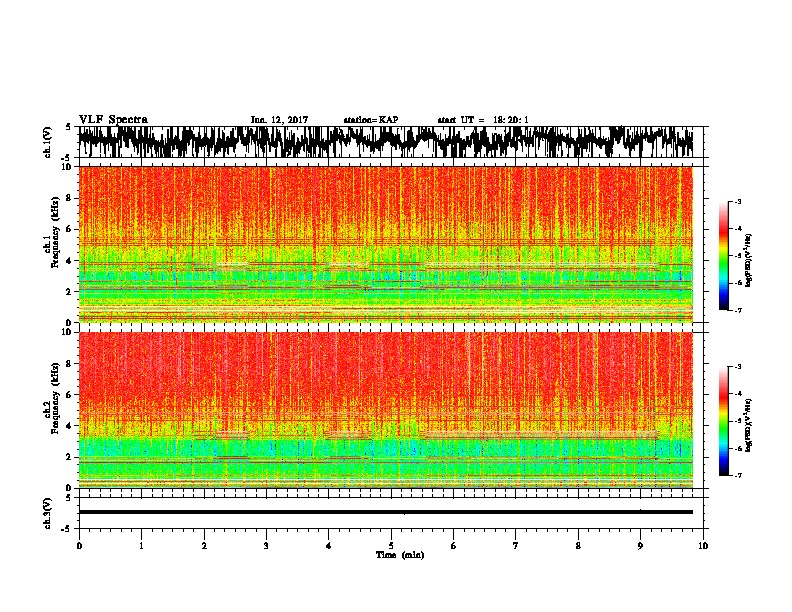Click the time axis tick label "2"
The width and height of the screenshot is (792, 612).
click(204, 546)
